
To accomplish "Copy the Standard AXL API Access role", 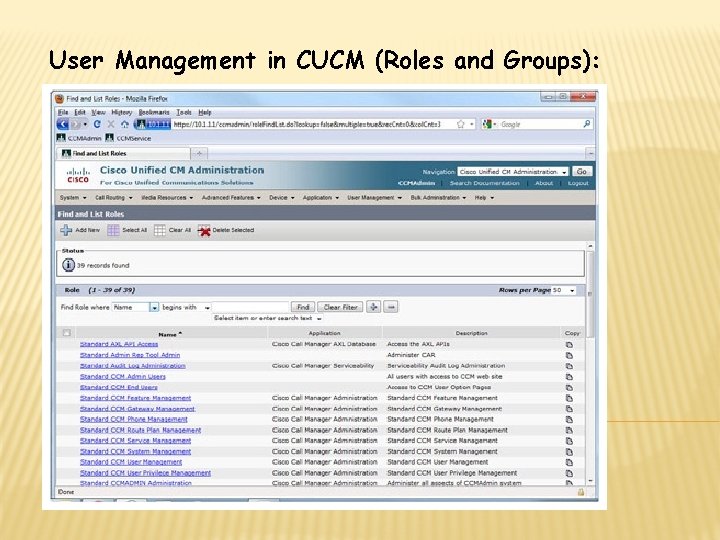I will click(x=569, y=344).
